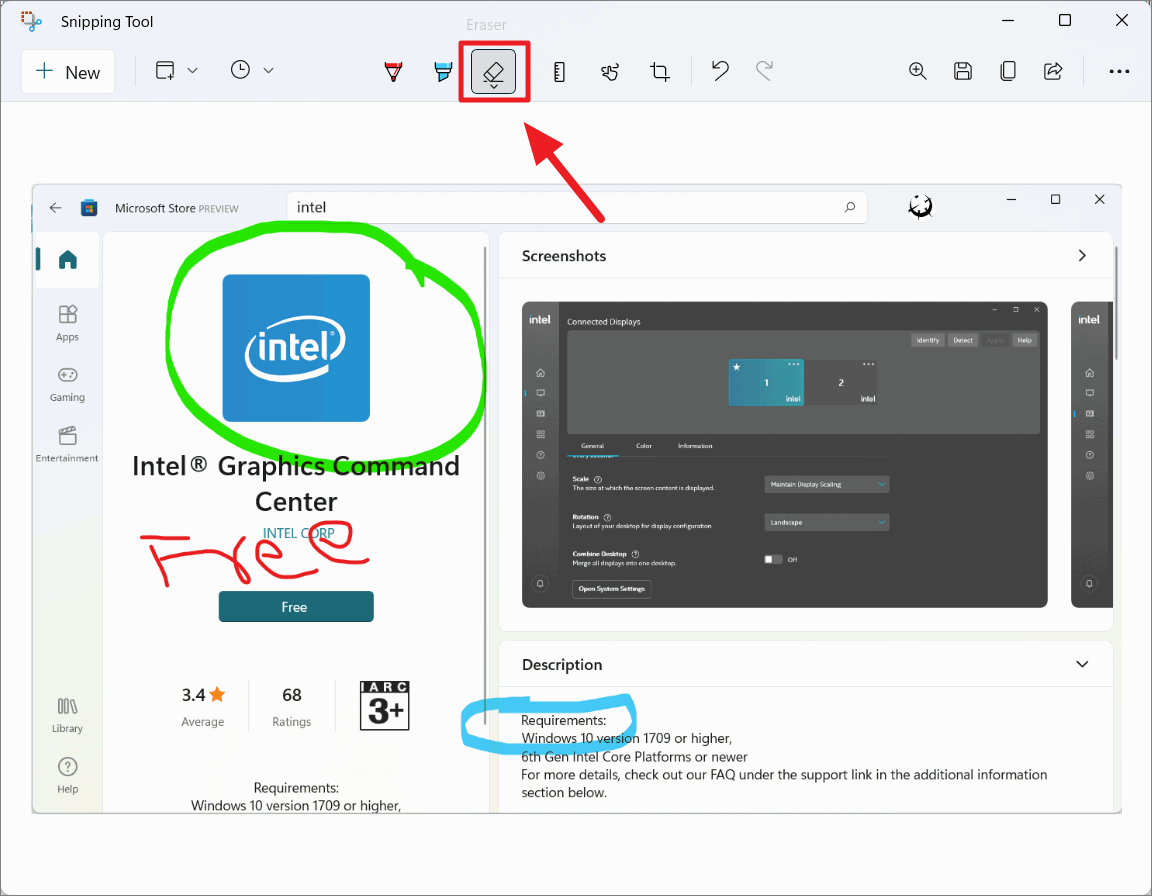Open the INTEL CORP publisher link
1152x896 pixels.
[x=298, y=533]
